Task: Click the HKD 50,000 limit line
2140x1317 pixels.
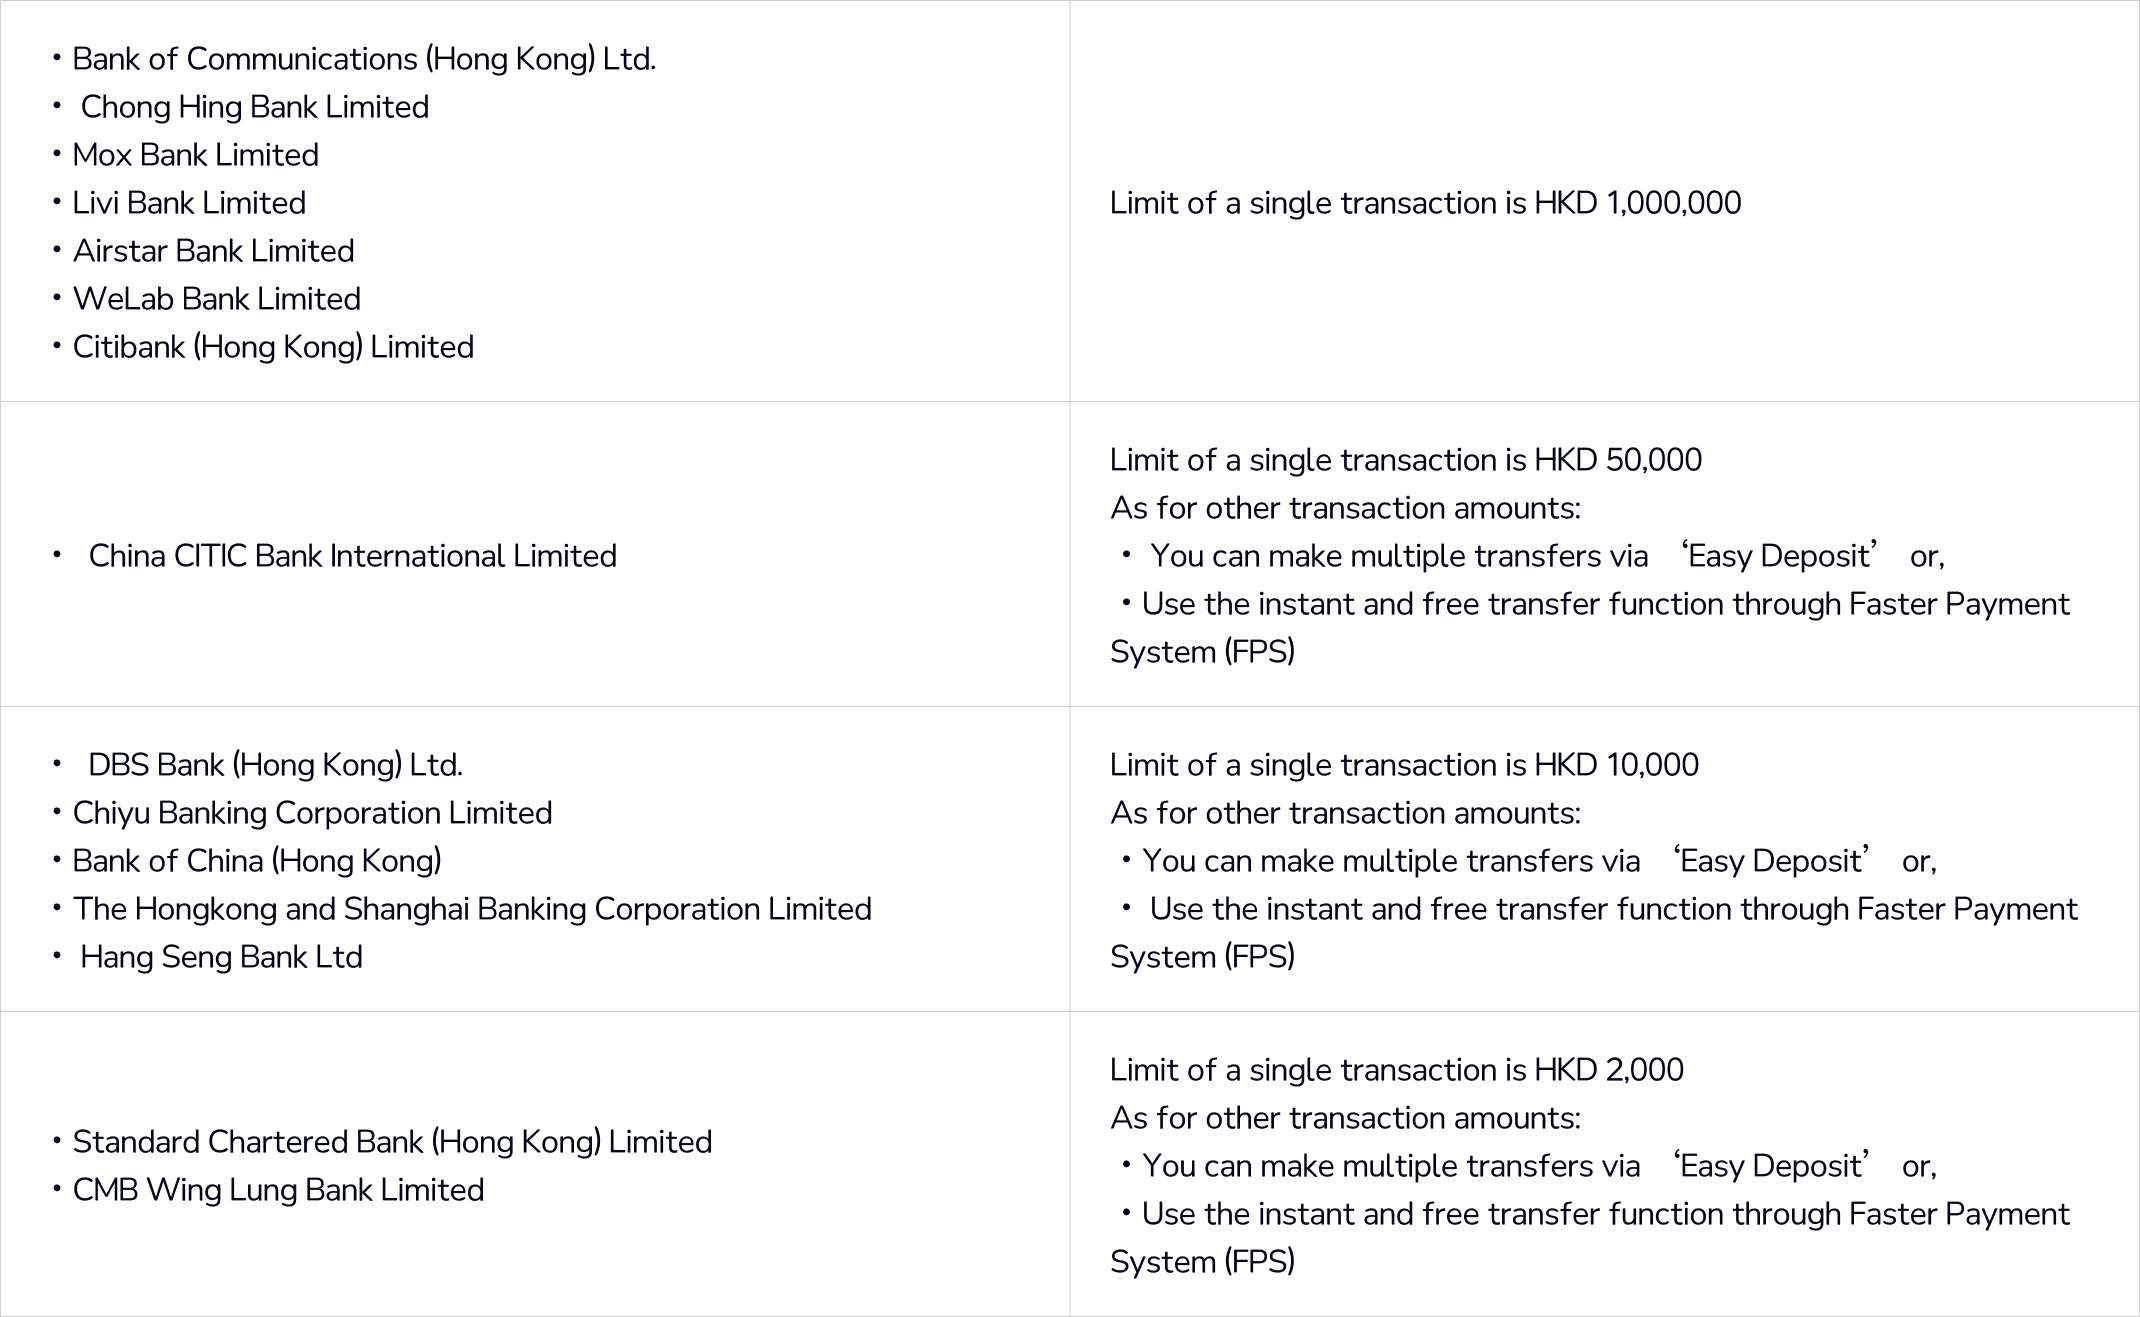Action: 1405,460
